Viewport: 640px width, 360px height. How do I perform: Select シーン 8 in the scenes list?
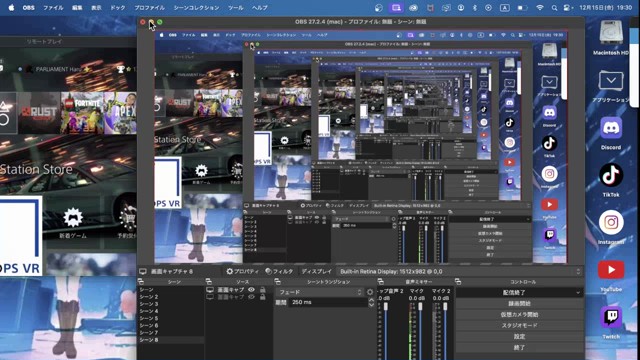click(171, 340)
